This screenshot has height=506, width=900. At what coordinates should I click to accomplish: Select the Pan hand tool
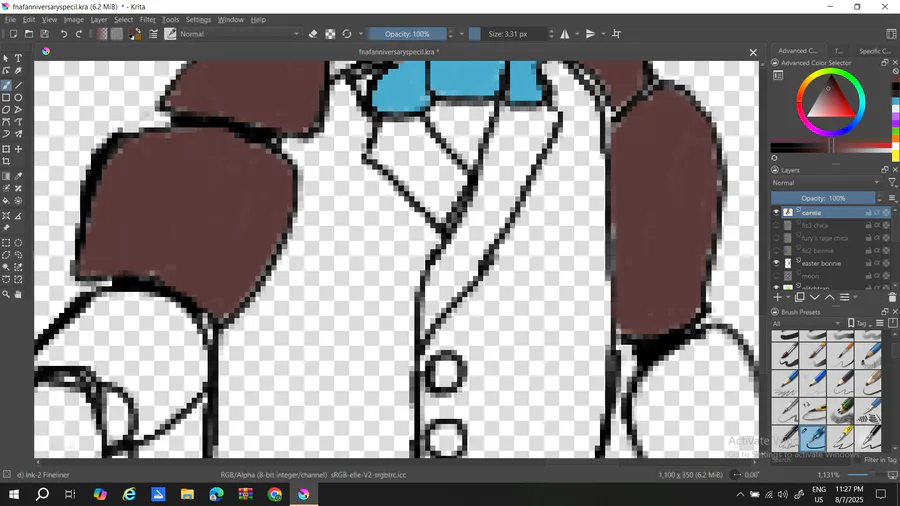18,294
